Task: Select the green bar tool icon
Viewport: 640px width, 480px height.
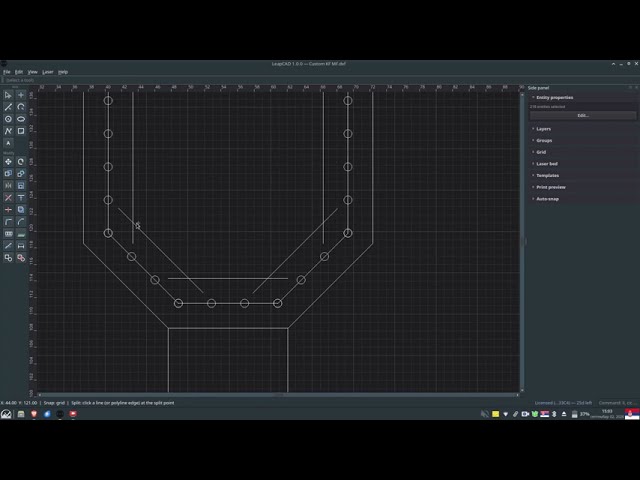Action: [21, 233]
